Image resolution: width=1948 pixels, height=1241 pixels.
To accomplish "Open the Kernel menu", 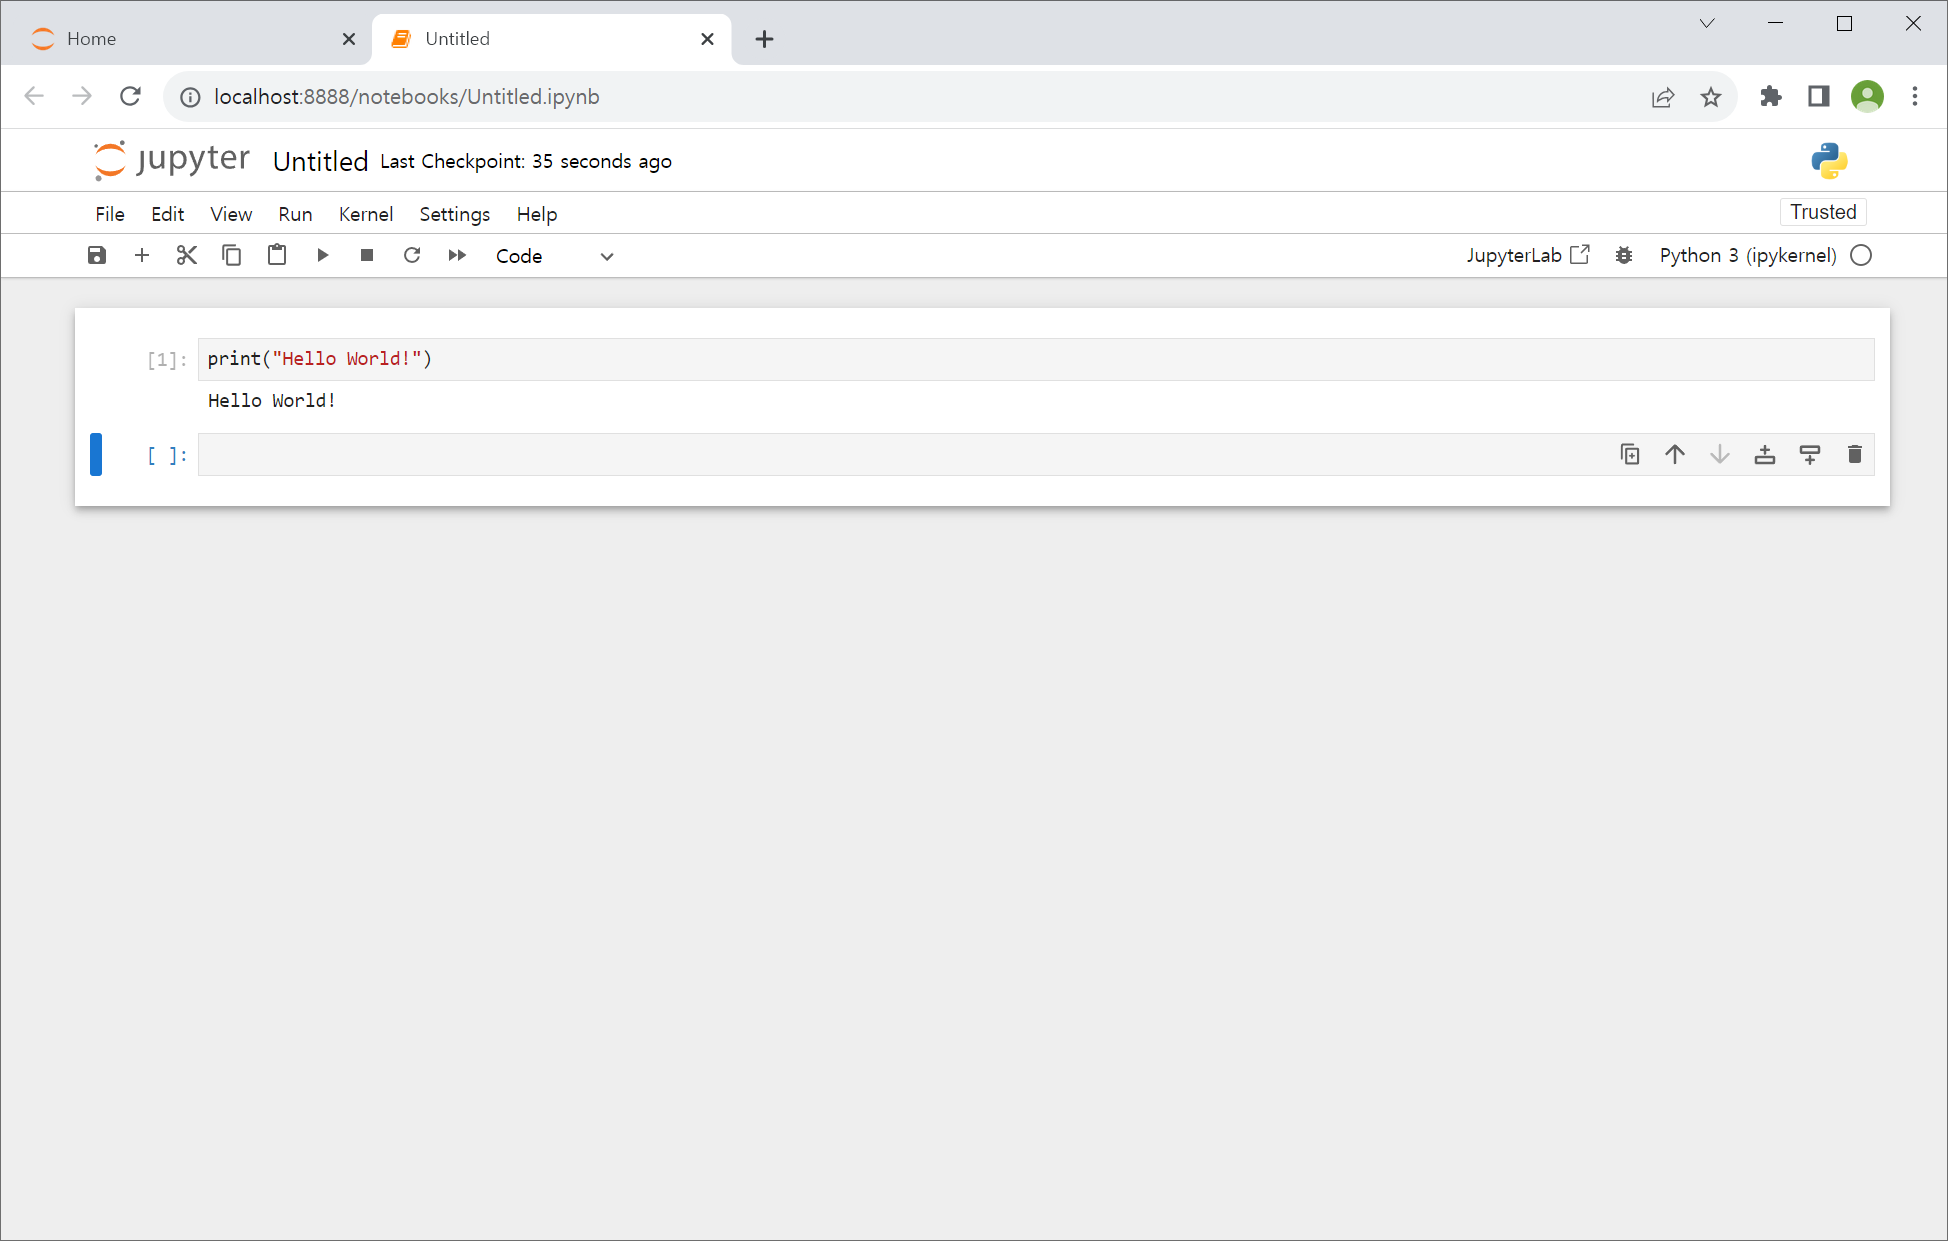I will point(366,214).
